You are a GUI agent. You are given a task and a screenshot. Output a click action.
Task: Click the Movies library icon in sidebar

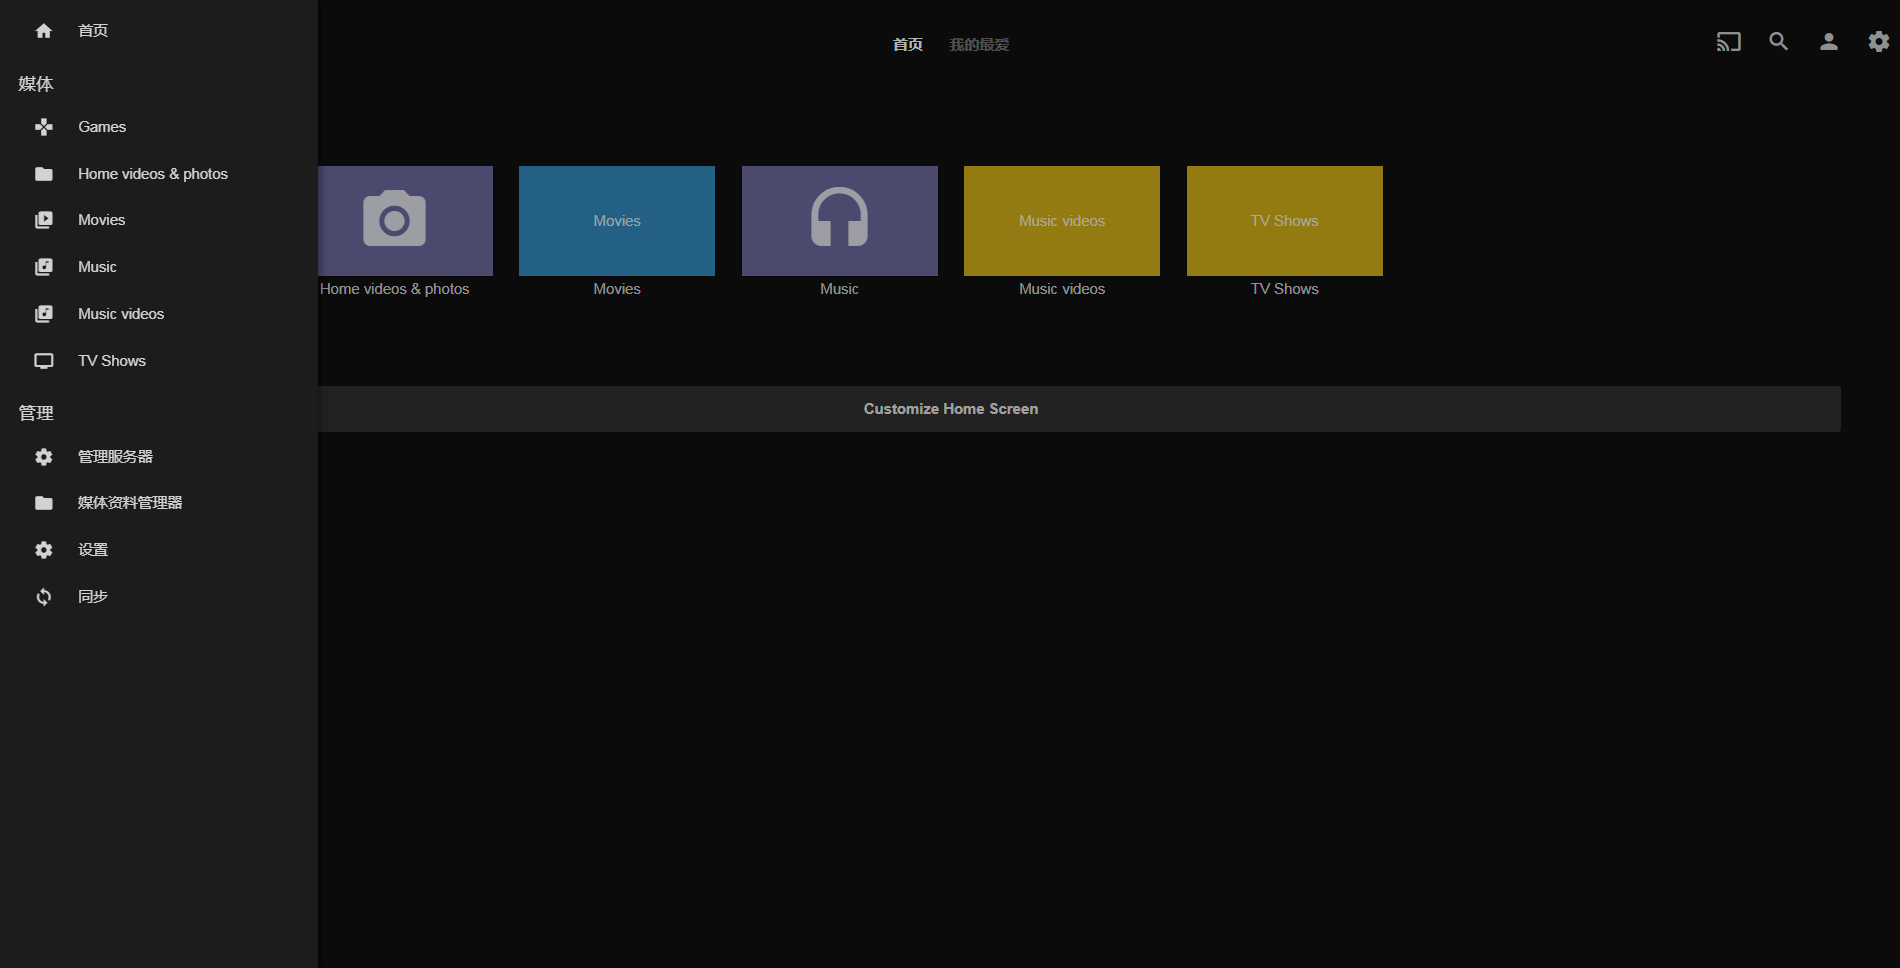pyautogui.click(x=44, y=220)
